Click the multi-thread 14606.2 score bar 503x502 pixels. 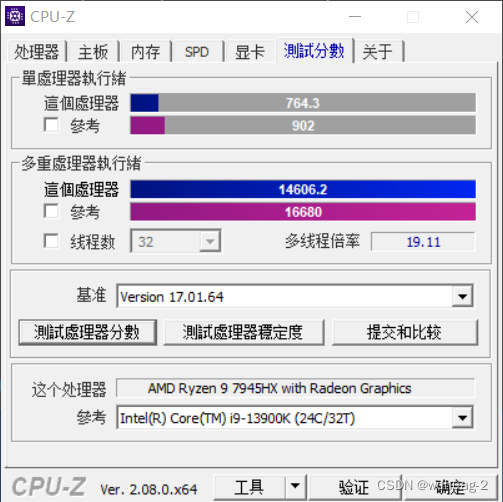click(303, 189)
